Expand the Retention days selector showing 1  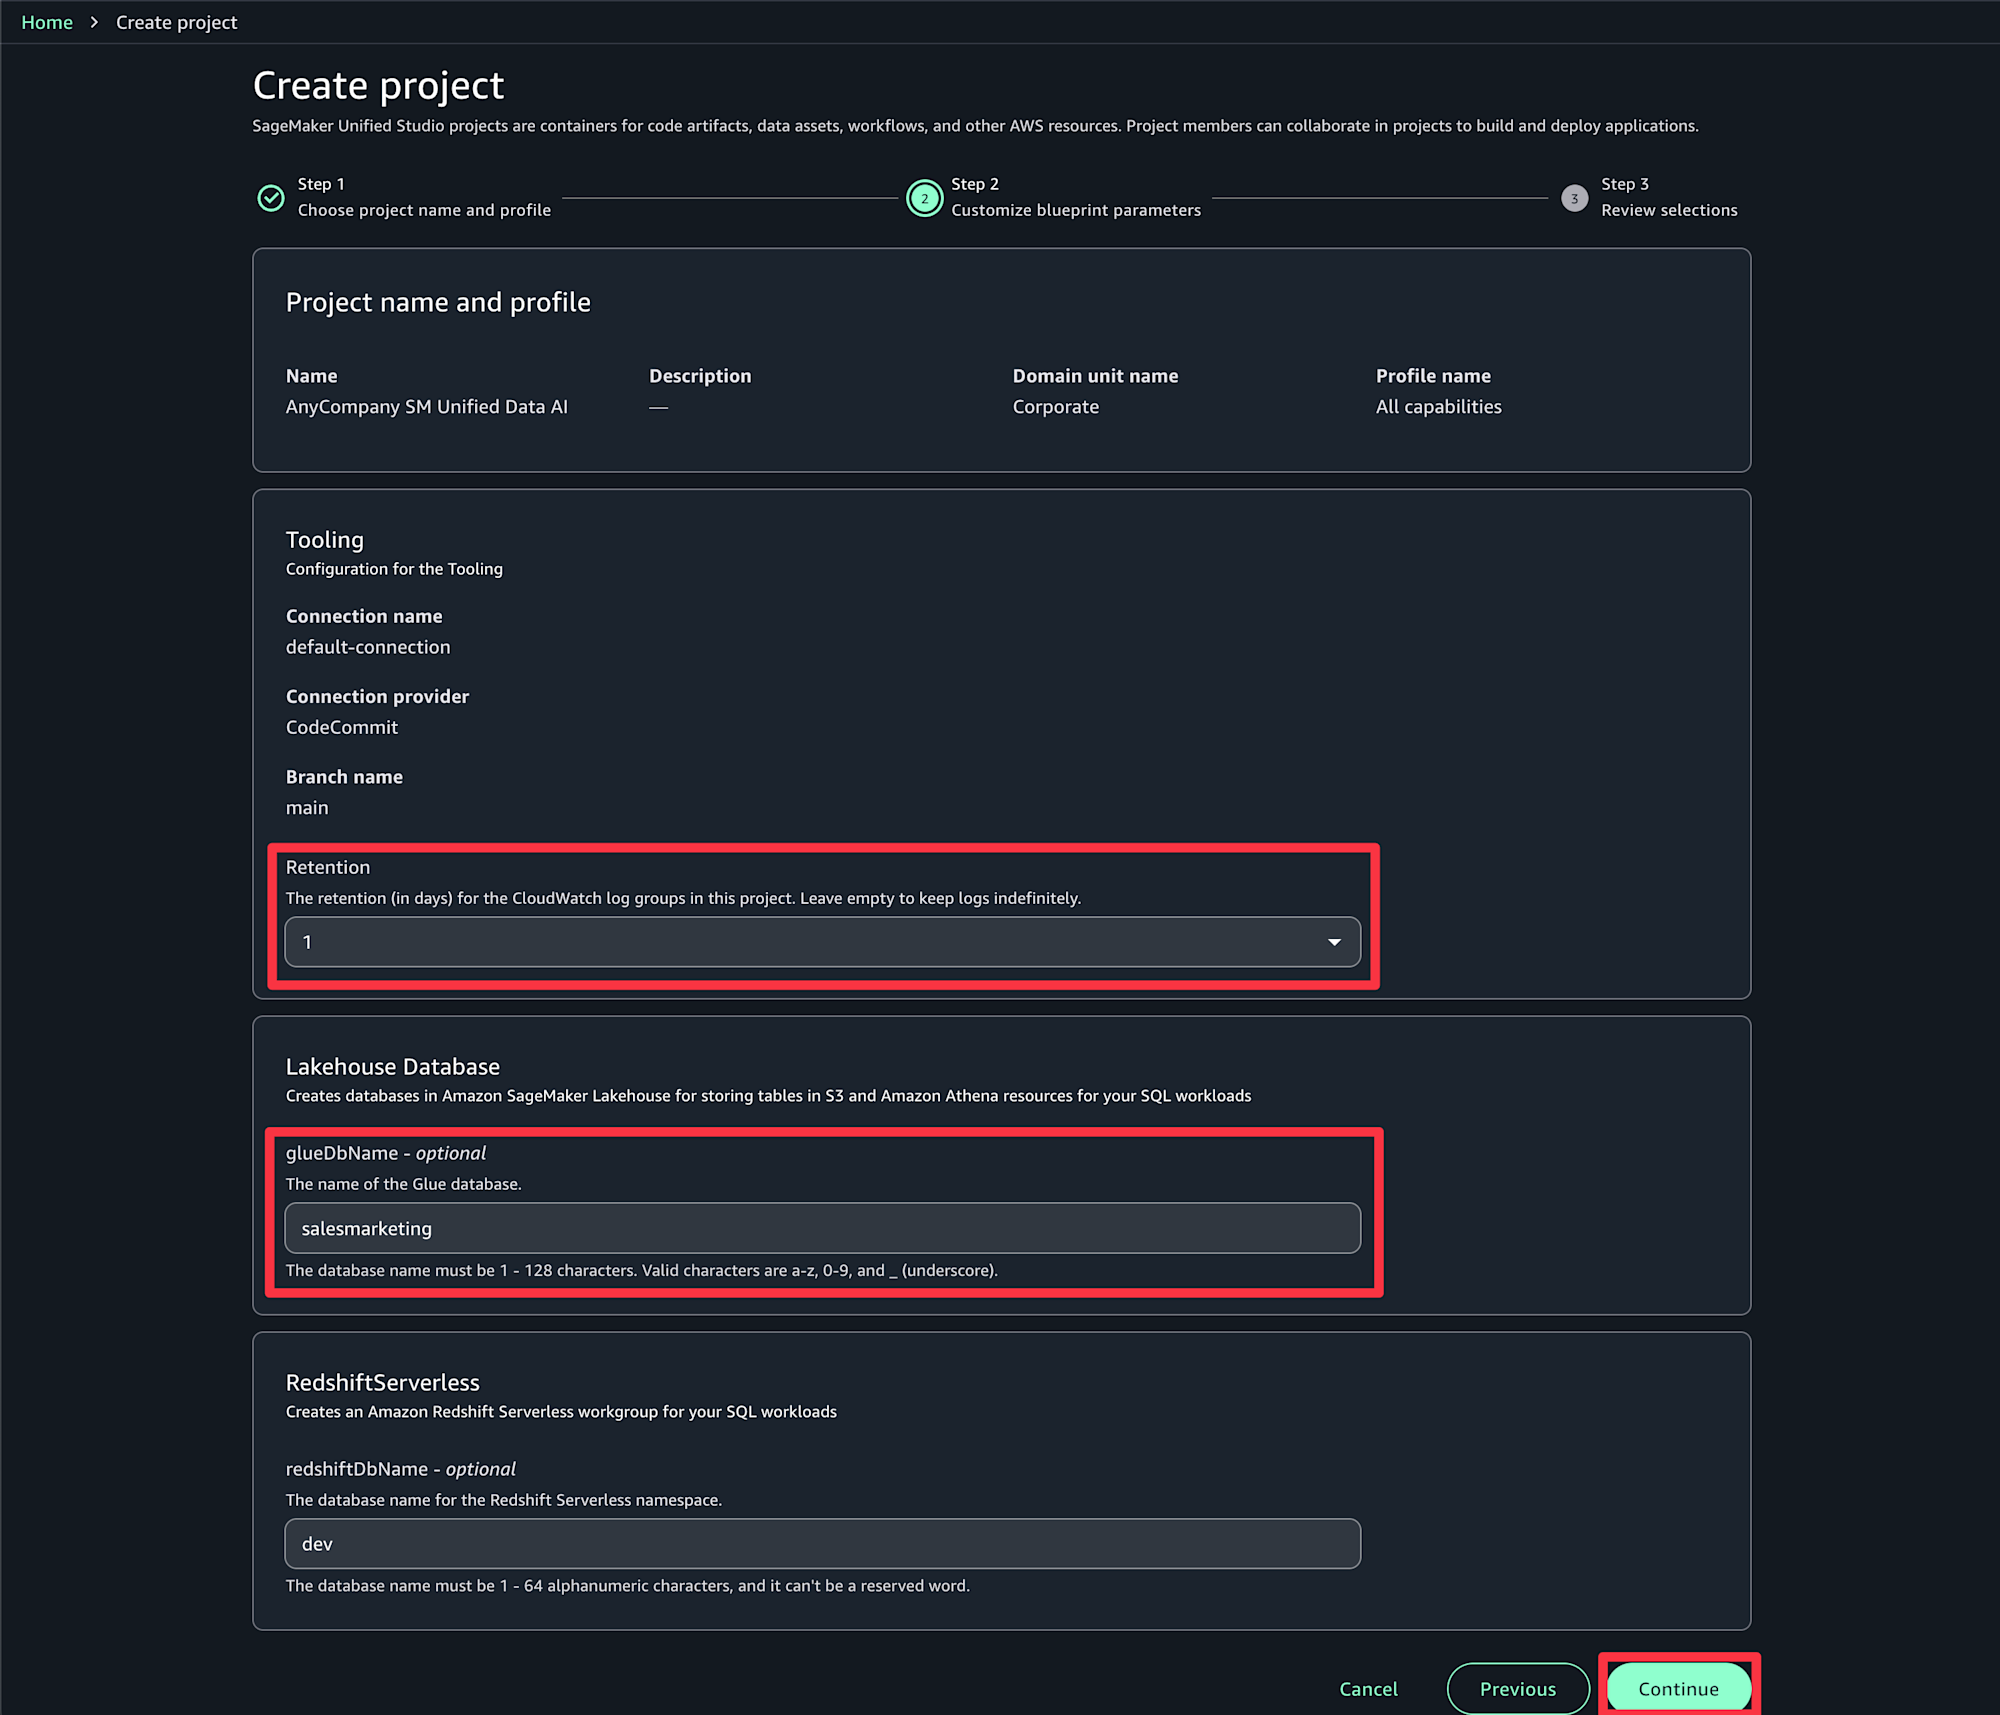pos(822,942)
